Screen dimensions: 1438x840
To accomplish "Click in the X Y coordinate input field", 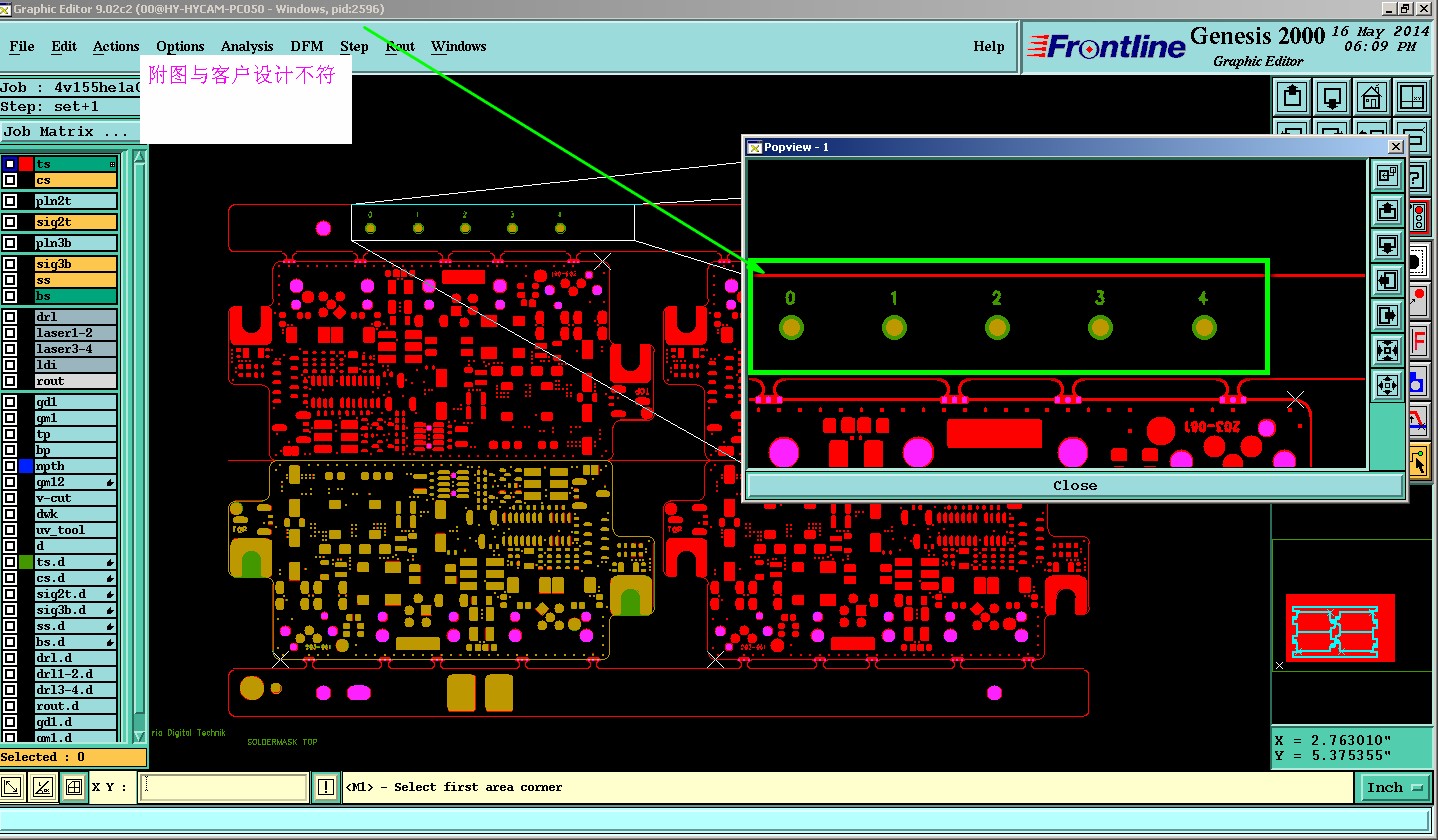I will pos(225,787).
